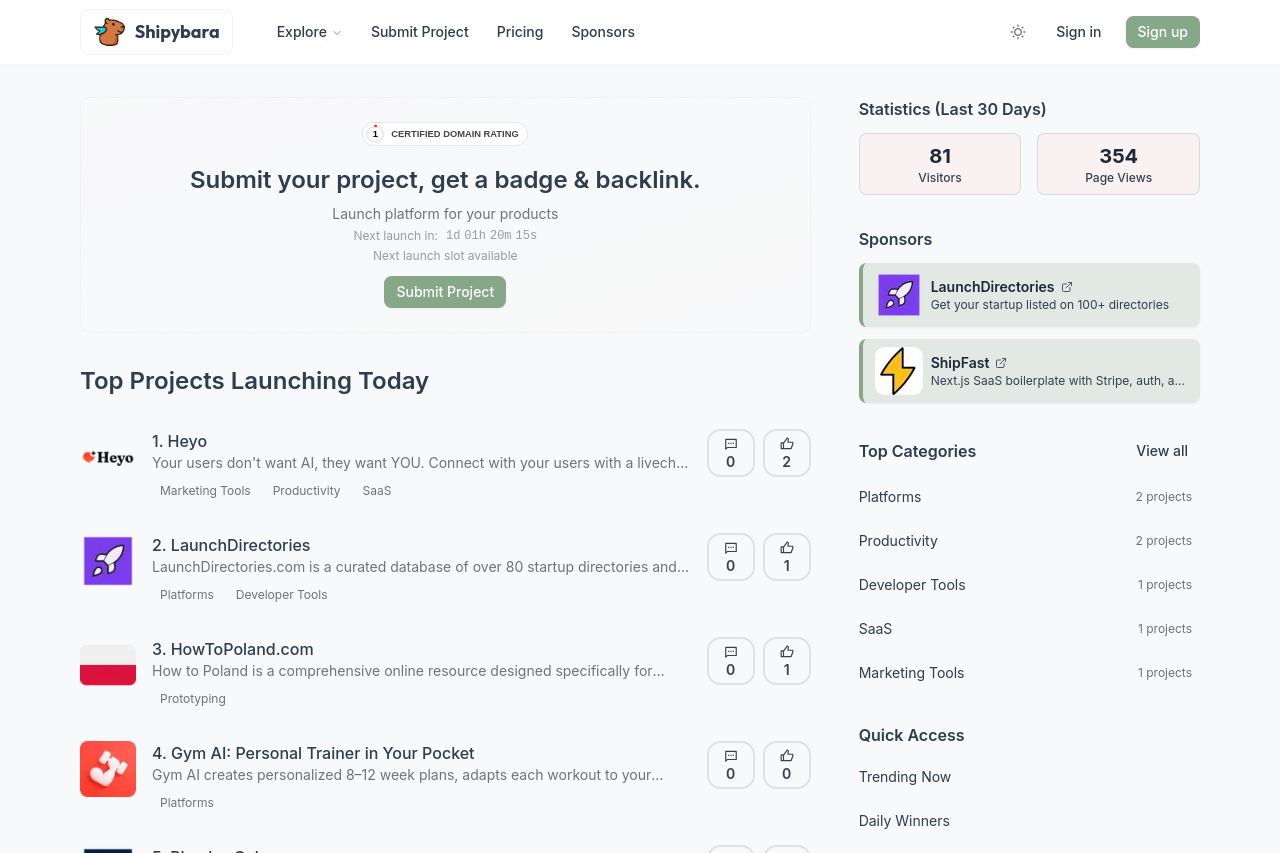Open Daily Winners quick access link
The height and width of the screenshot is (853, 1280).
pos(904,821)
